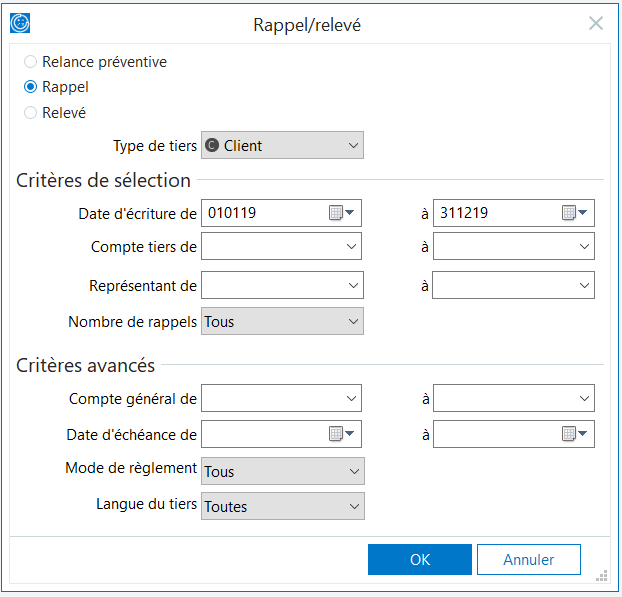The image size is (622, 597).
Task: Select the Relance préventive radio option
Action: point(31,62)
